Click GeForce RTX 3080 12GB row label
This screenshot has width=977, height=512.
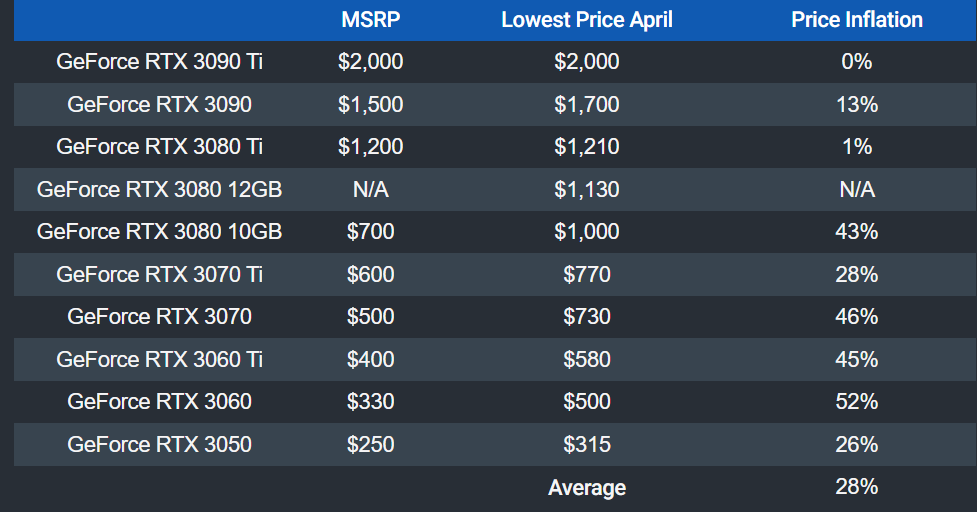160,189
